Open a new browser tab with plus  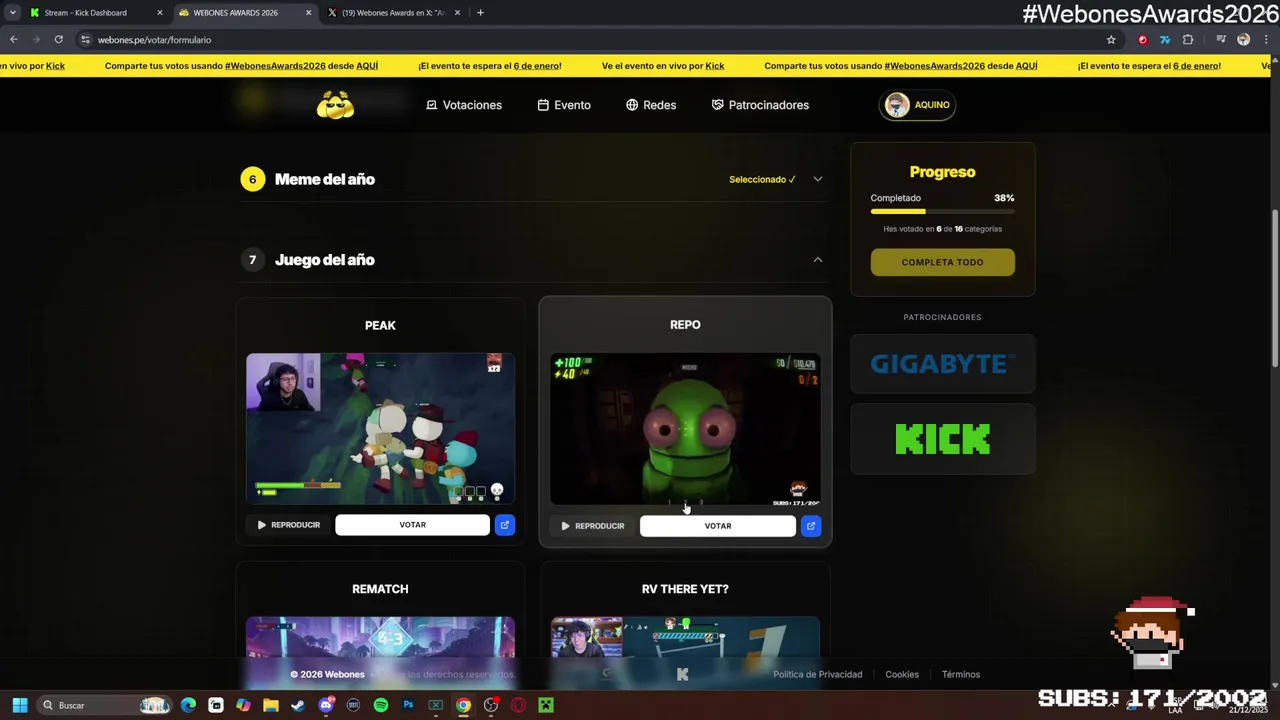[x=480, y=13]
